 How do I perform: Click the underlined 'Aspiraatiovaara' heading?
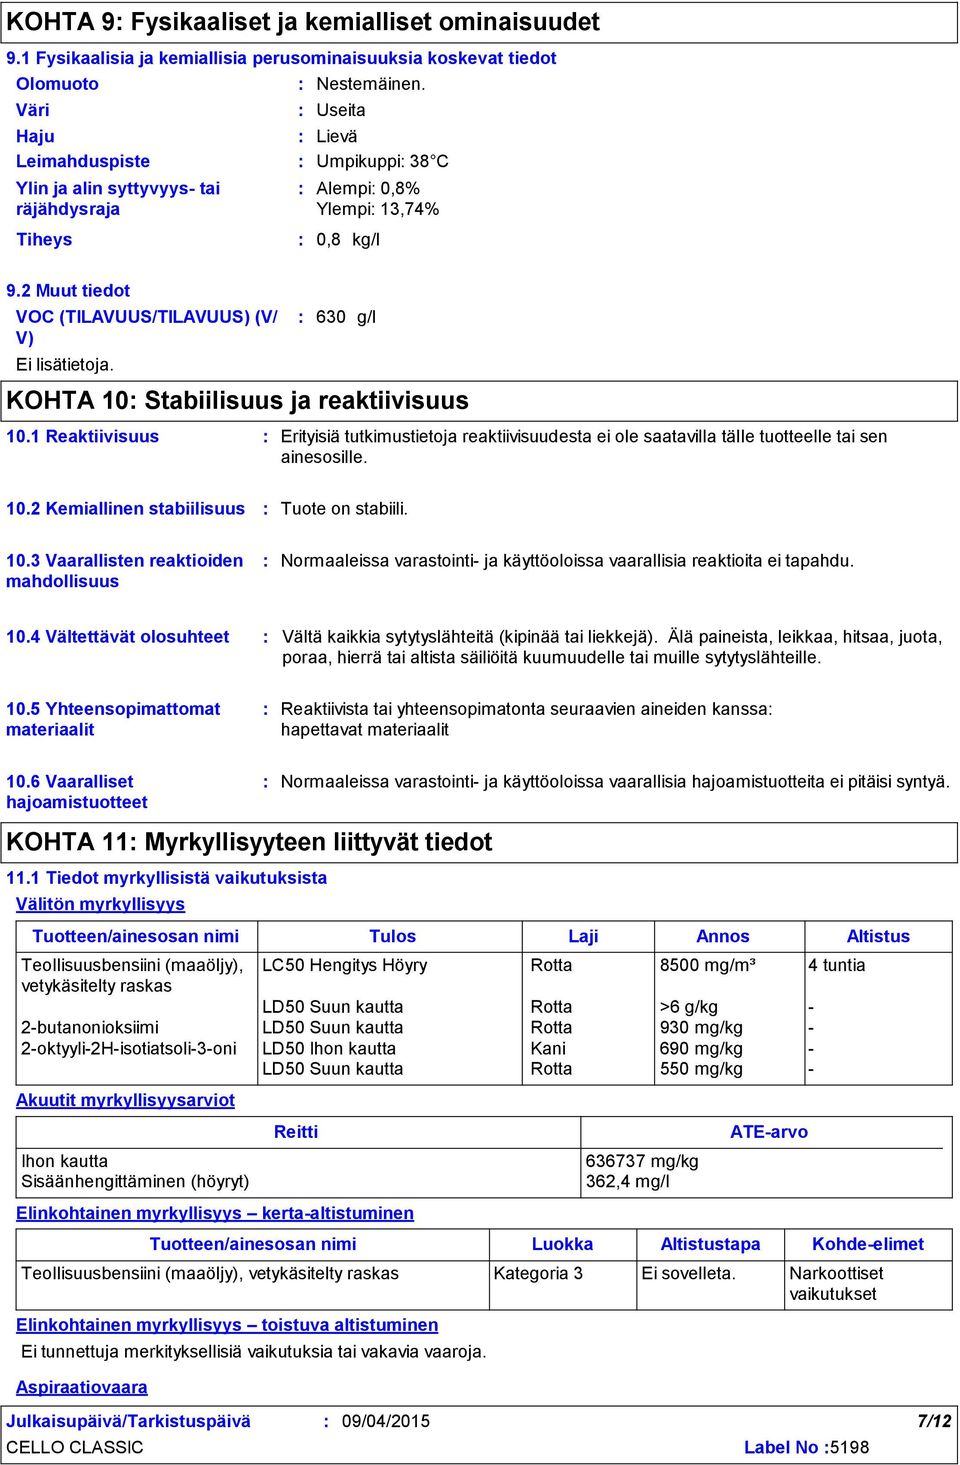pos(82,1387)
